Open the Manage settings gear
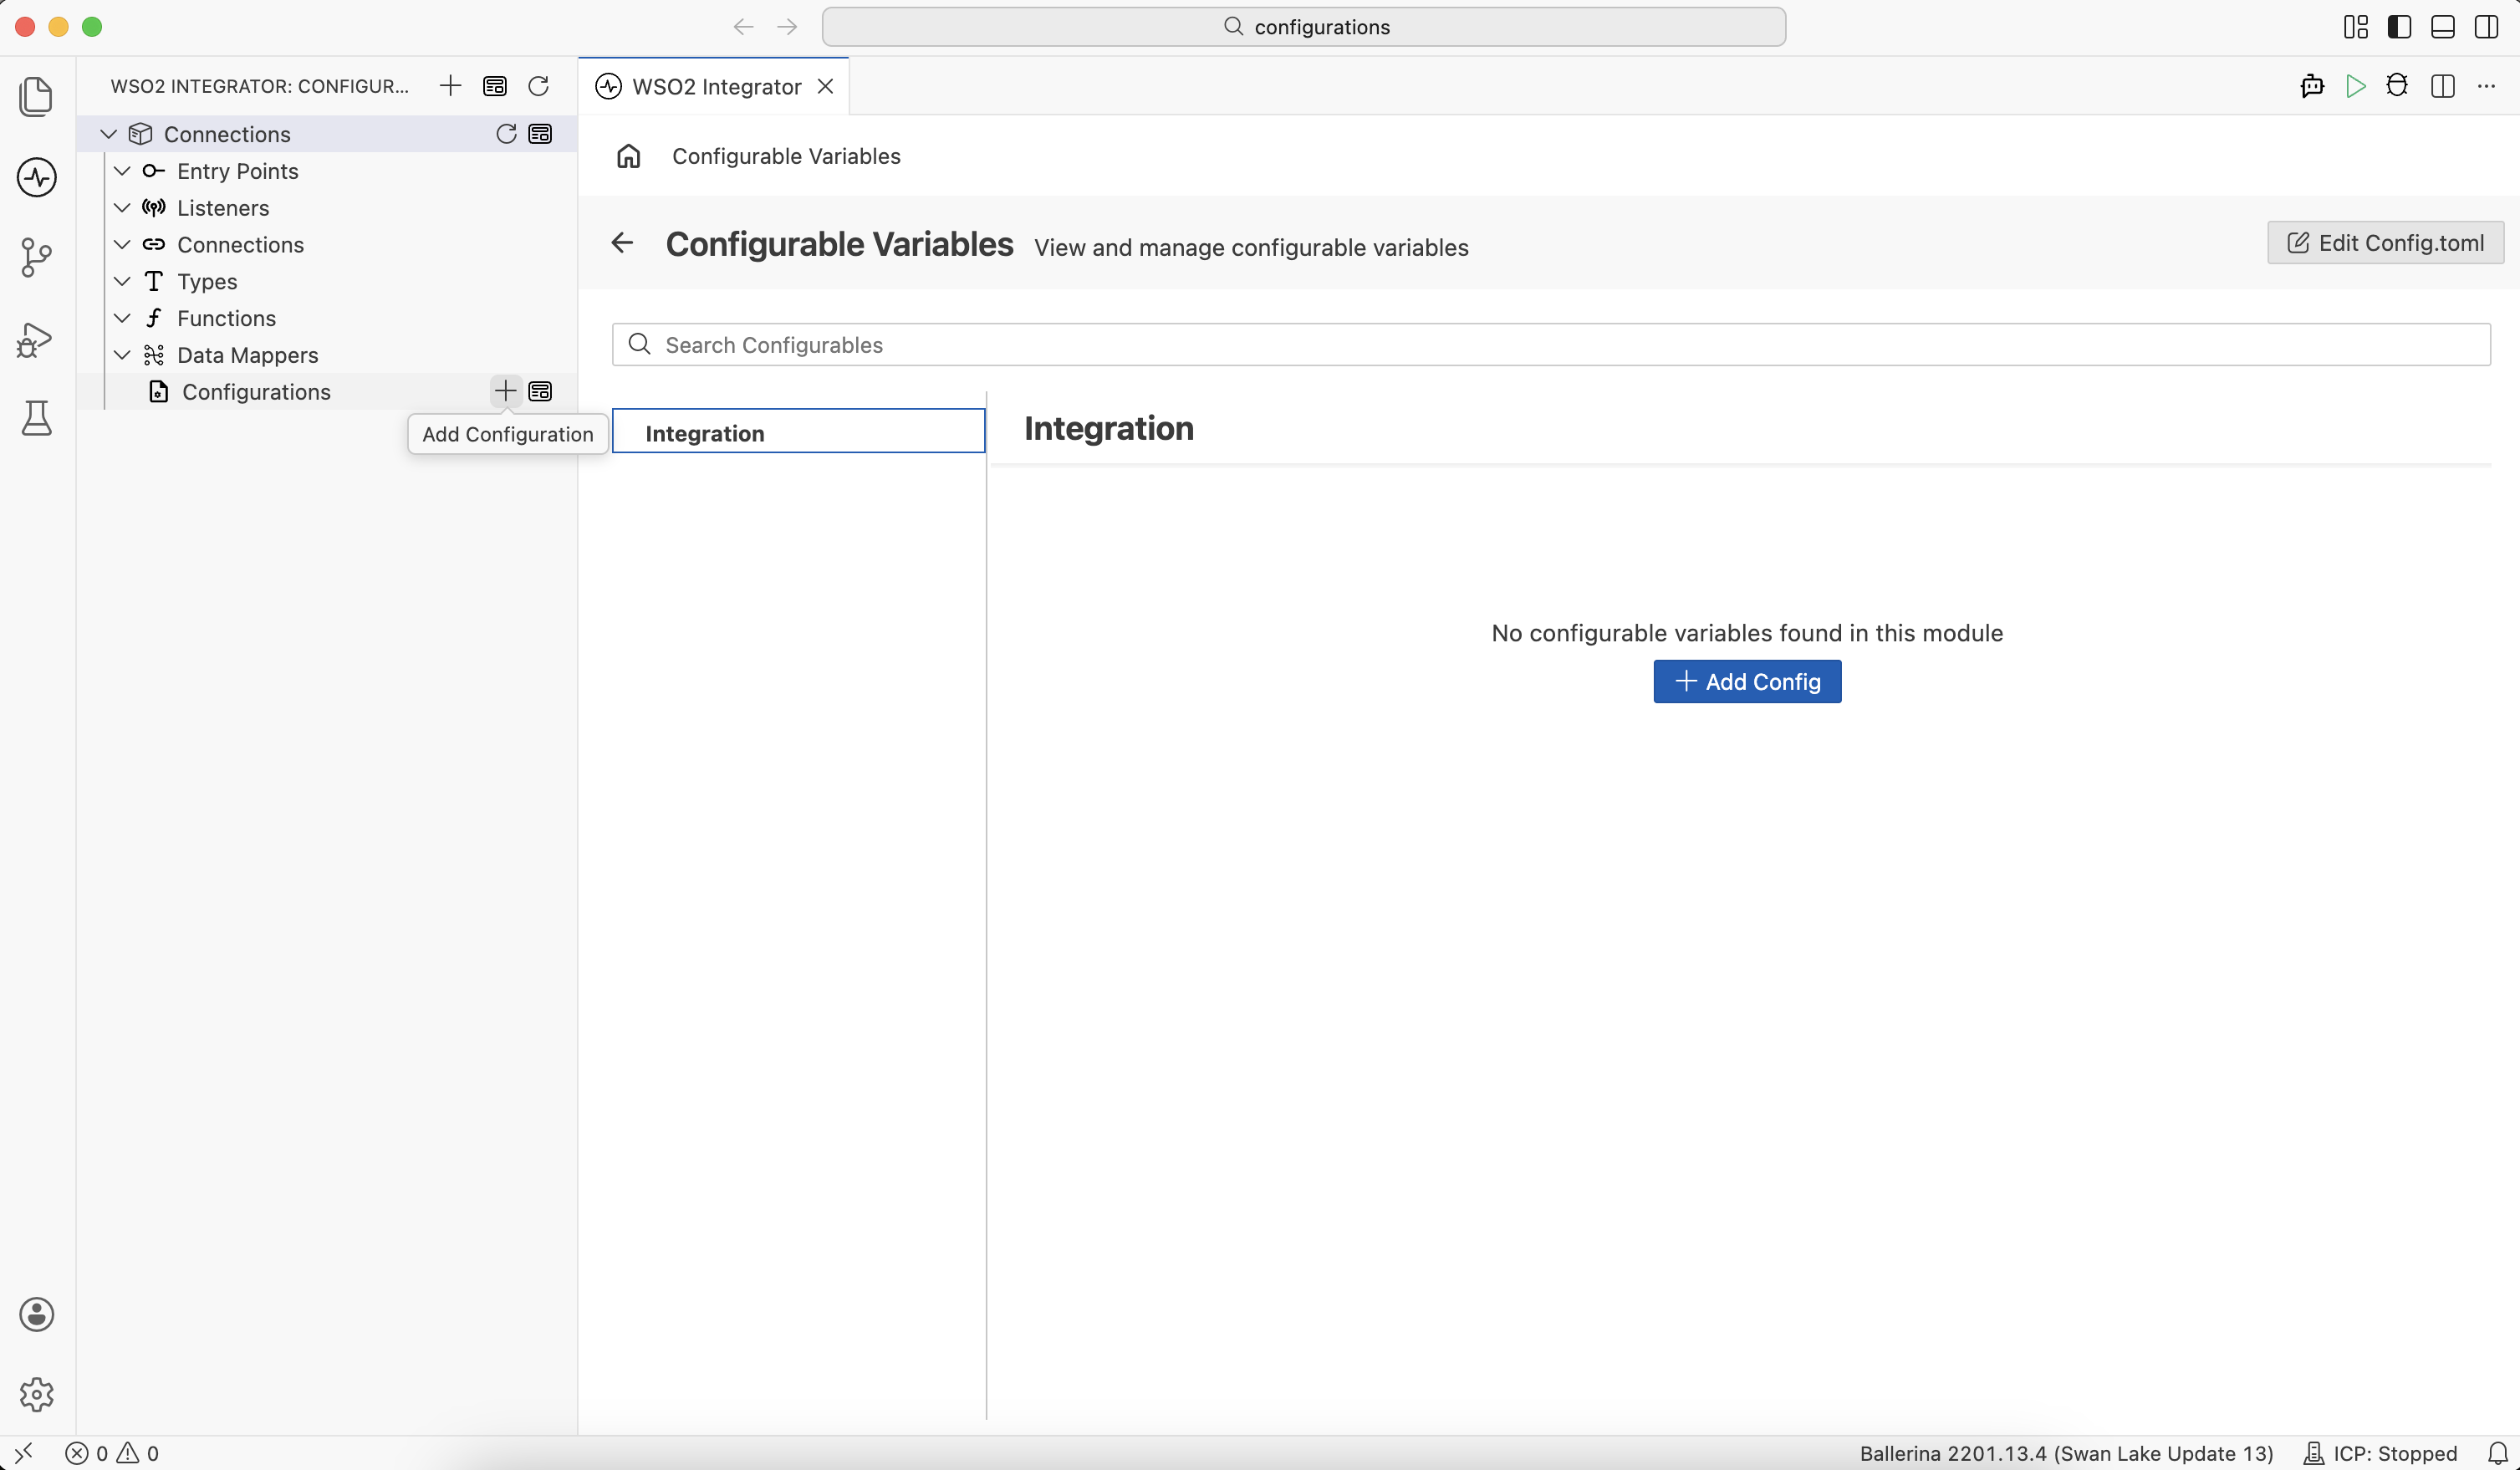2520x1470 pixels. click(x=37, y=1395)
